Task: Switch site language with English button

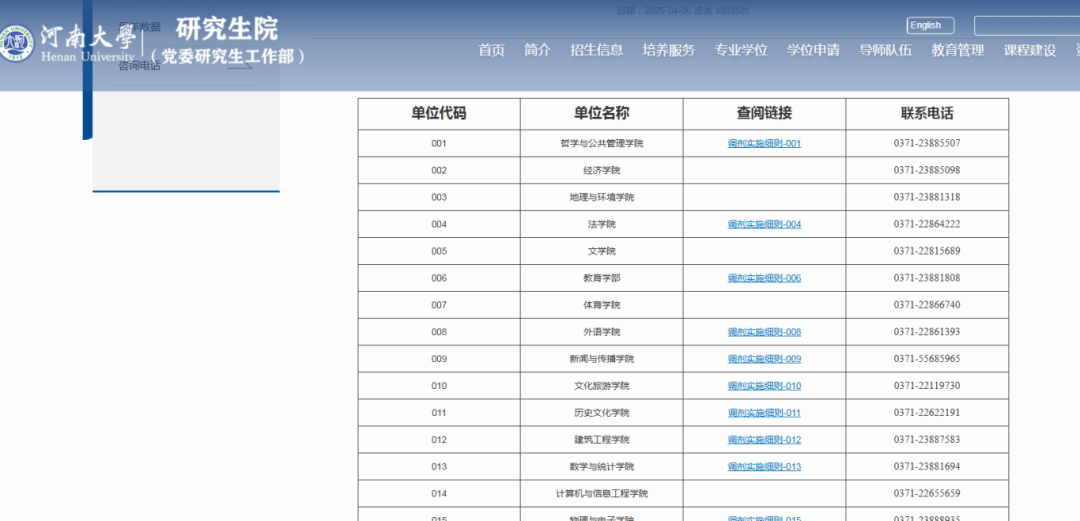Action: coord(930,26)
